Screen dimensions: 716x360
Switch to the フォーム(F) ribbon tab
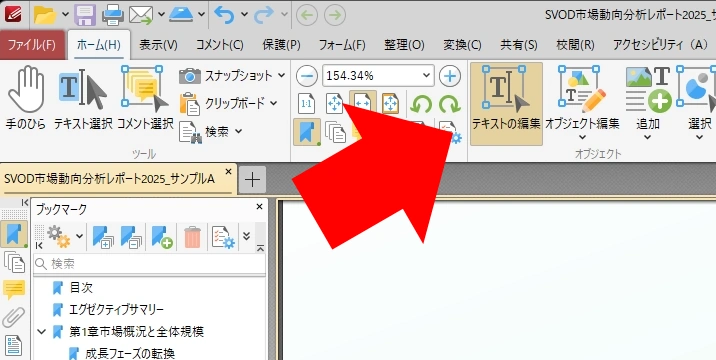(x=342, y=45)
